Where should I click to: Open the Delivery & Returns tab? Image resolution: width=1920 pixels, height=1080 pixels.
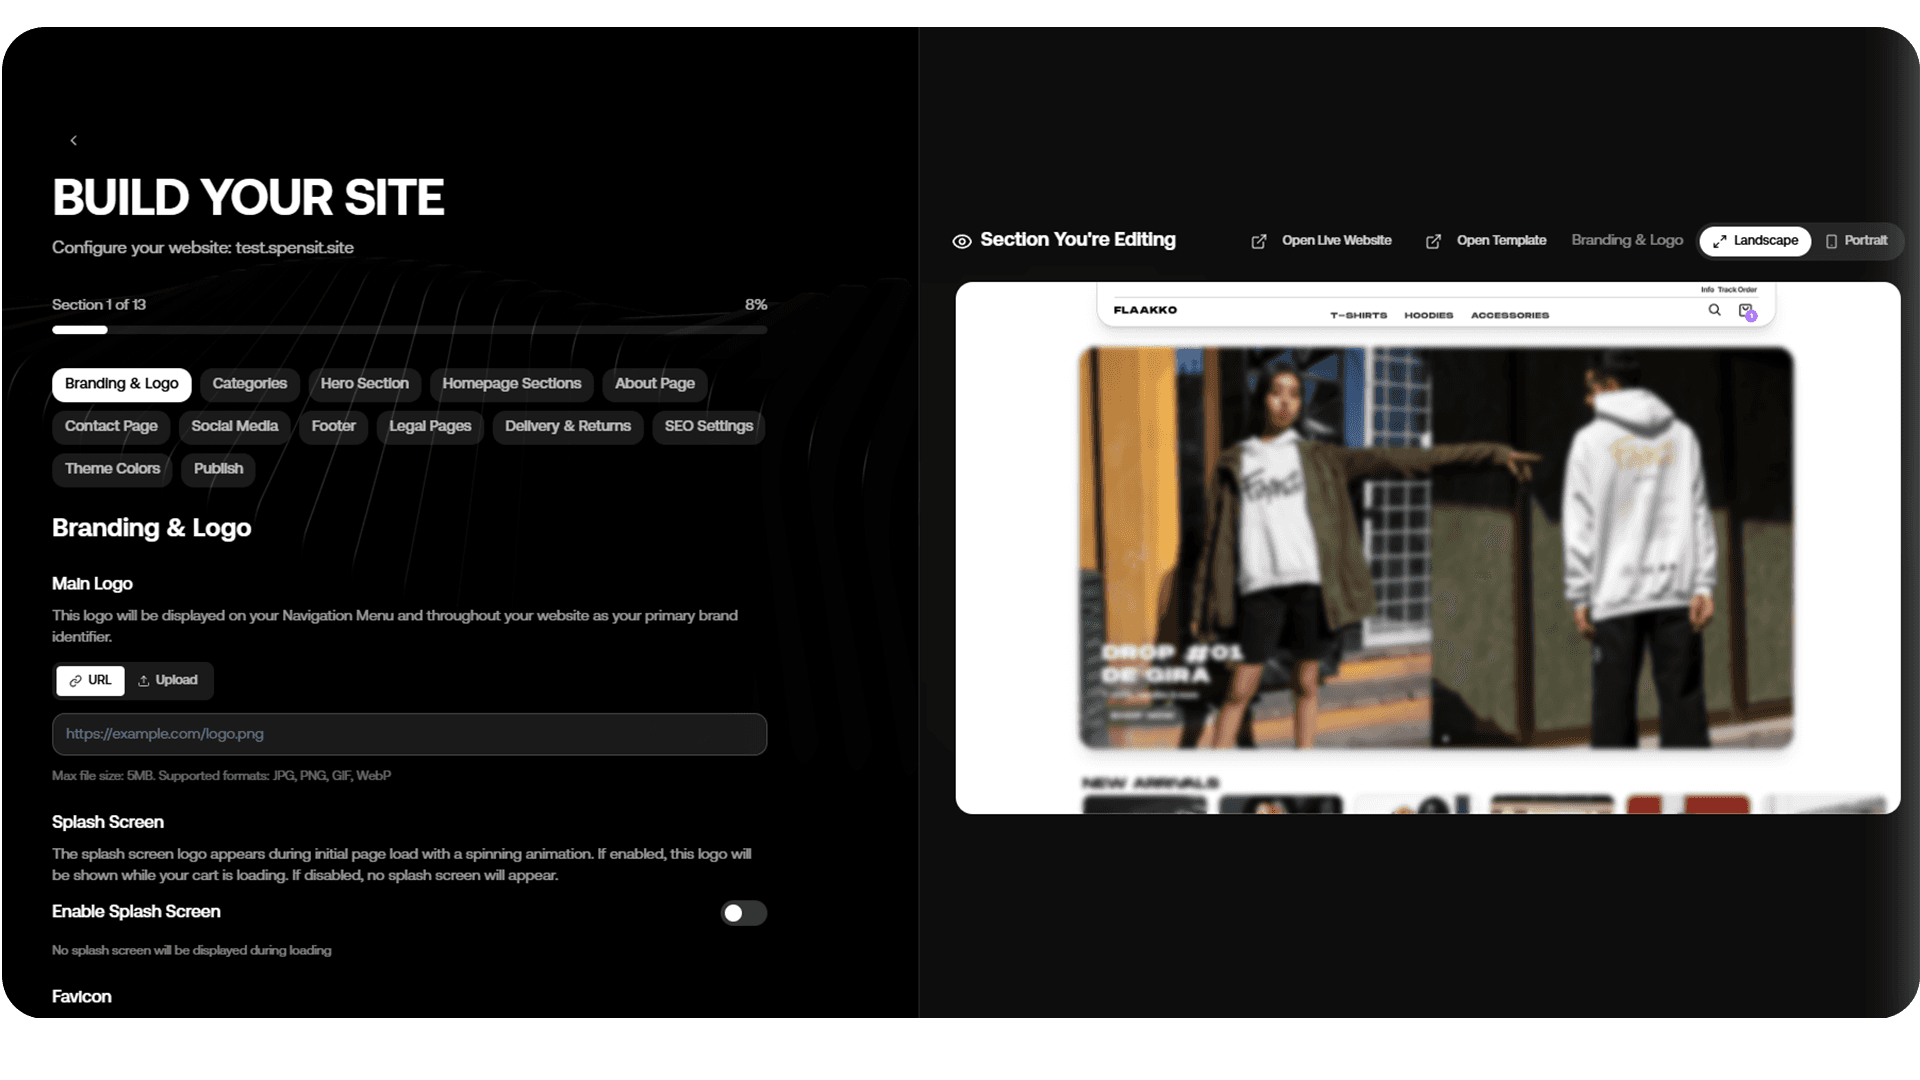click(568, 426)
